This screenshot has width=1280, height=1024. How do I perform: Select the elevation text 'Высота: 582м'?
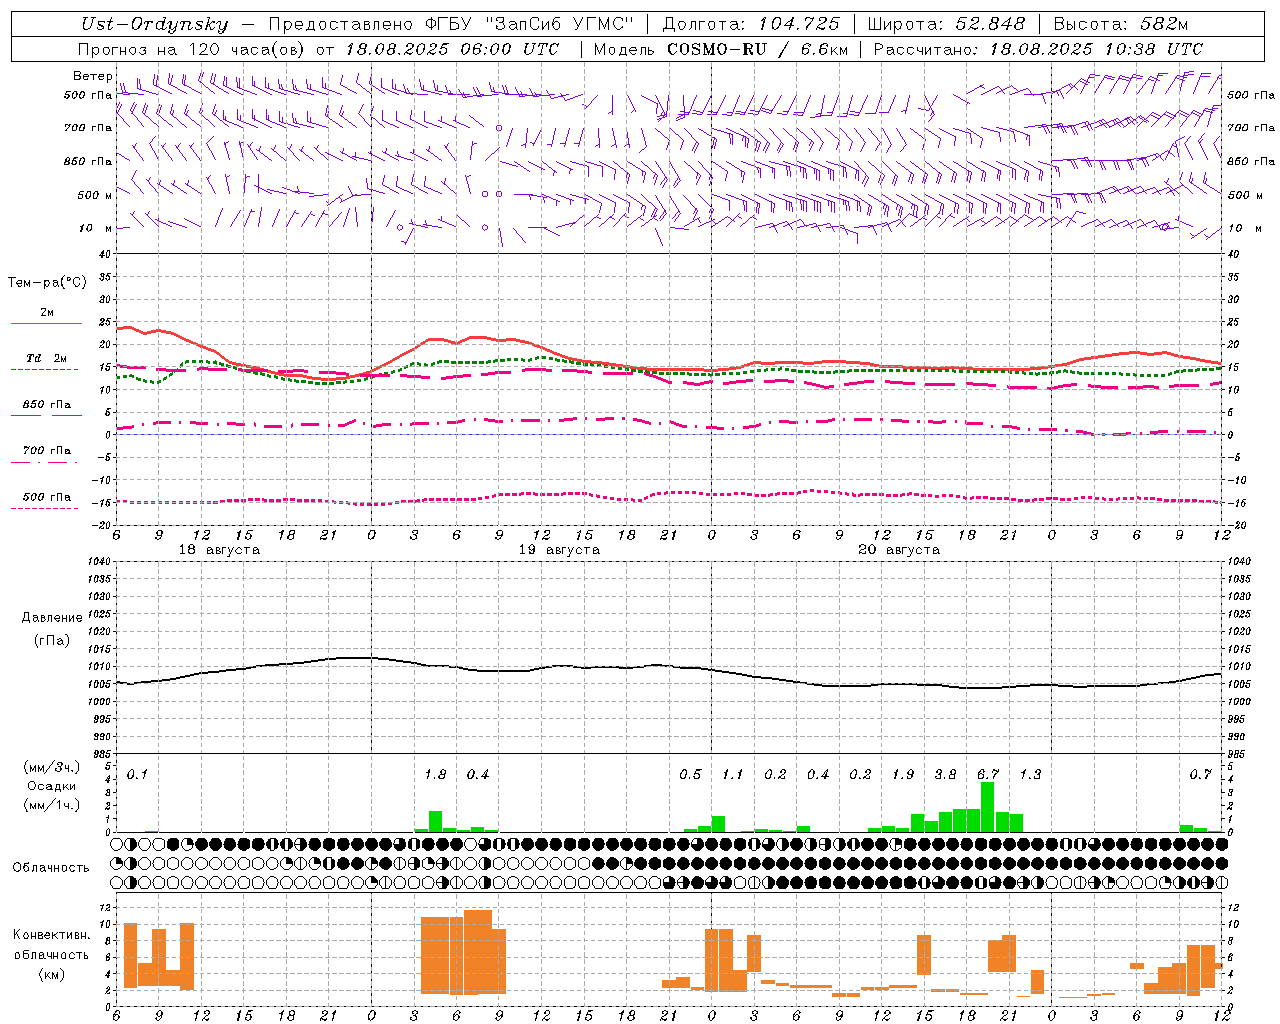[1121, 25]
